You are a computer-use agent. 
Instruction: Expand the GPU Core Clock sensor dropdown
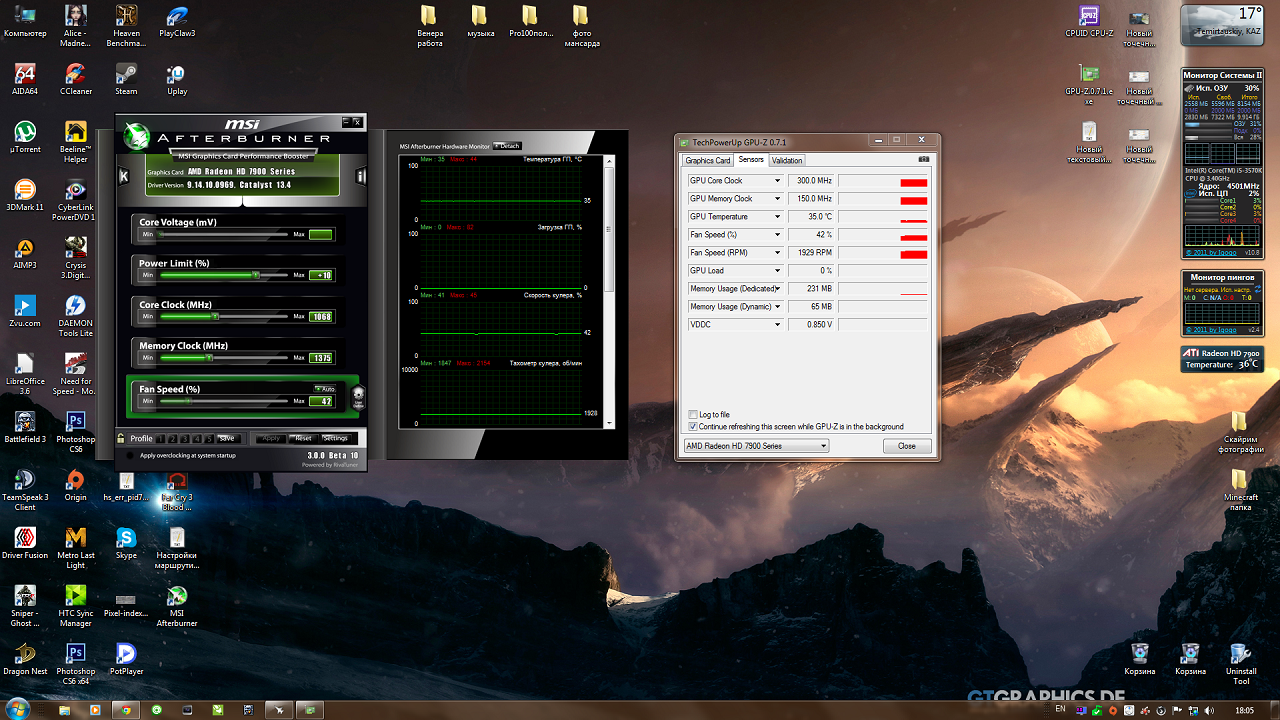click(x=777, y=181)
